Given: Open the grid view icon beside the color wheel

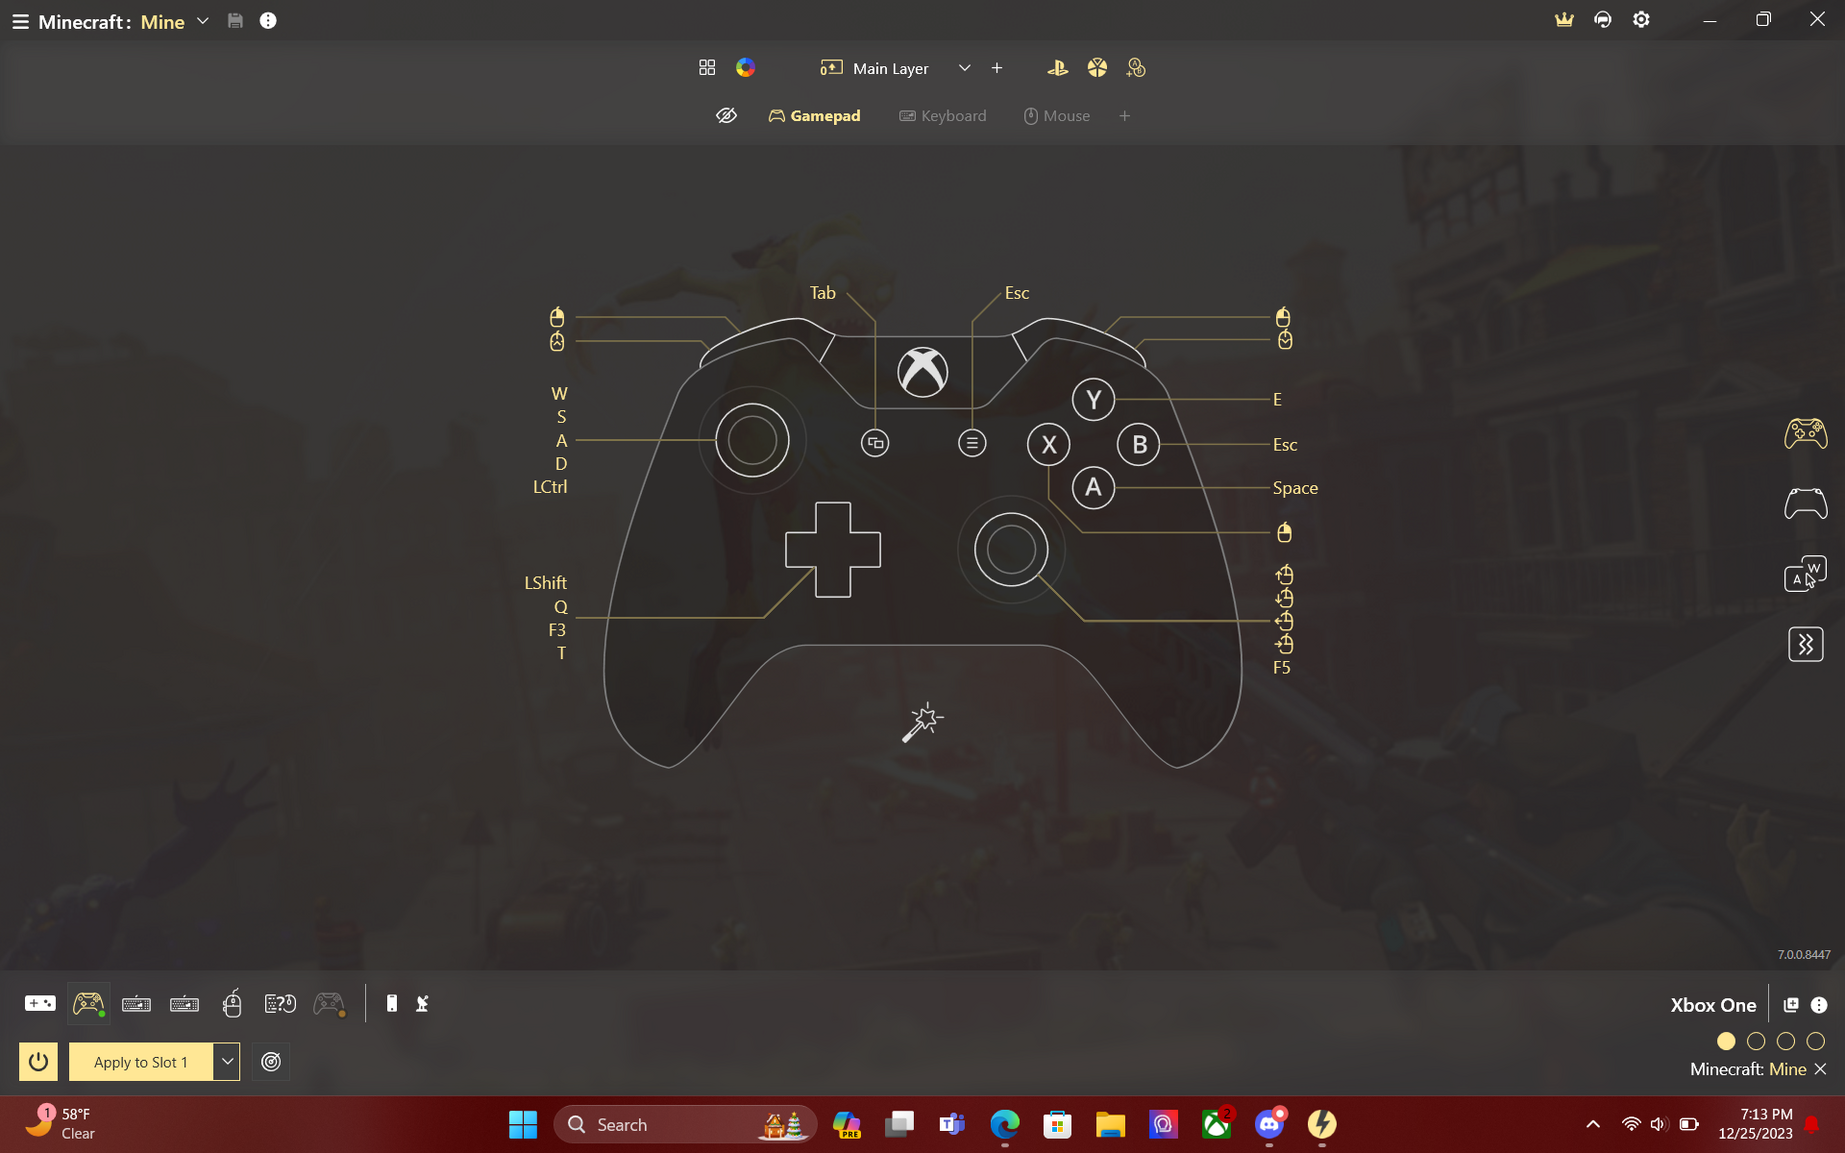Looking at the screenshot, I should pos(707,68).
